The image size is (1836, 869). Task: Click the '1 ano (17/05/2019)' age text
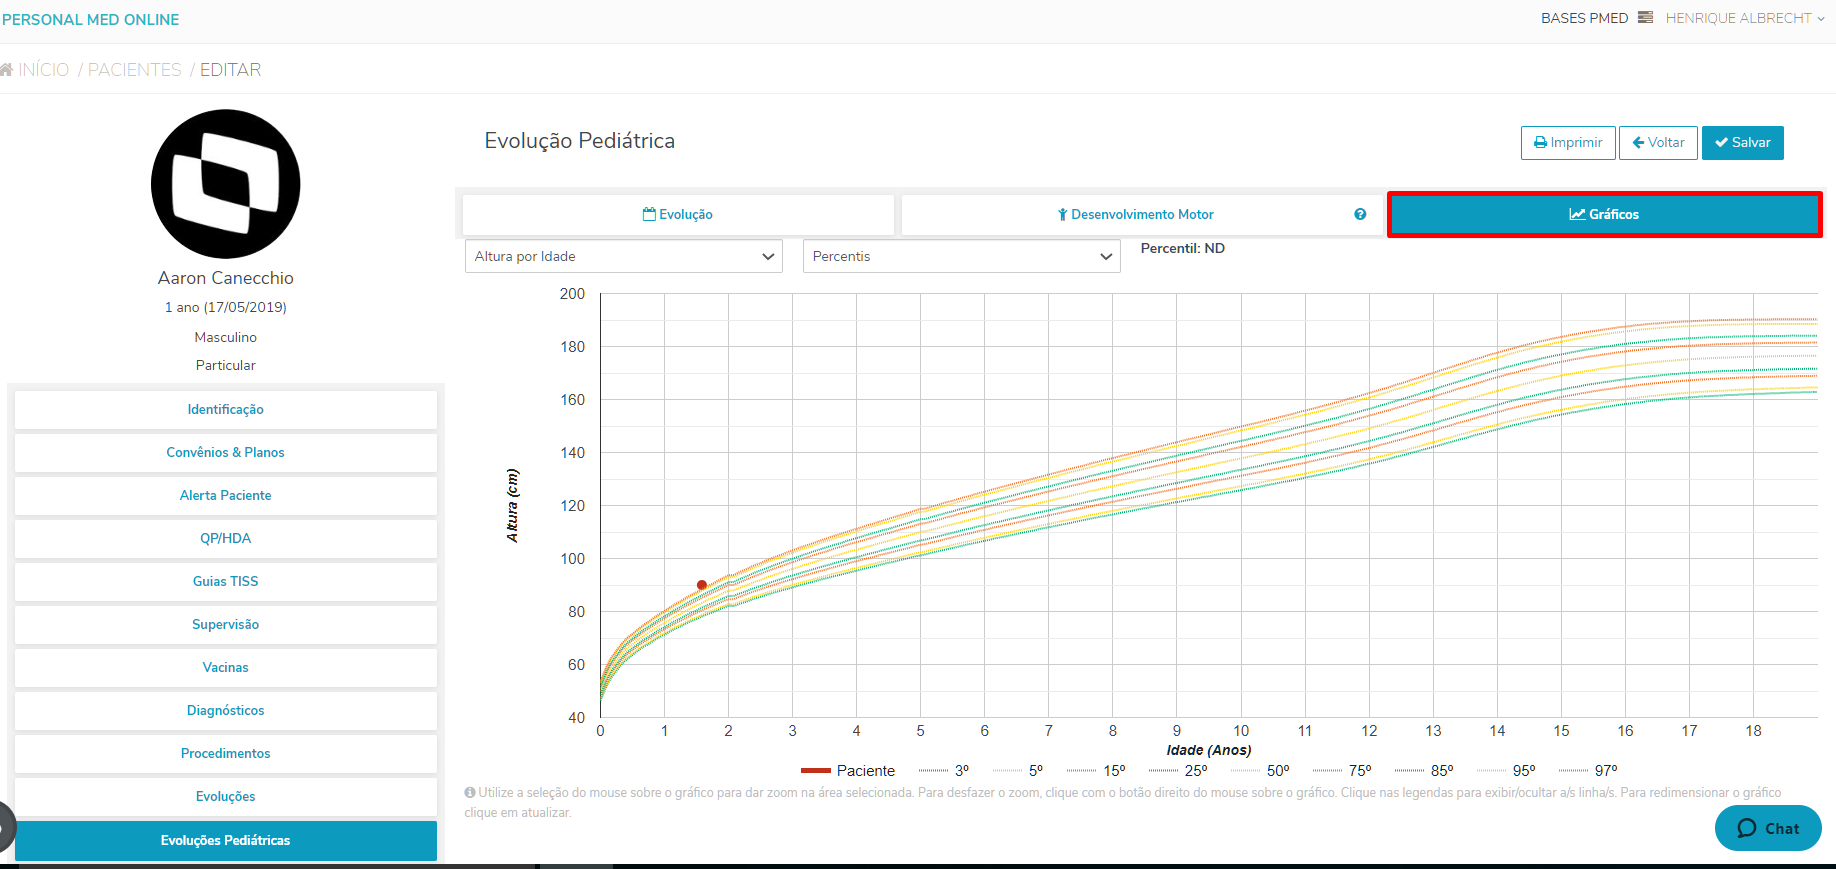click(226, 307)
